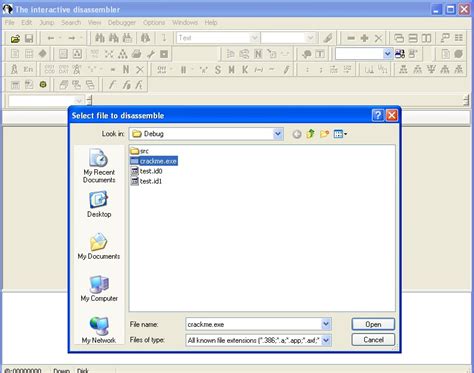Open the Help menu
The height and width of the screenshot is (373, 474).
pos(211,23)
